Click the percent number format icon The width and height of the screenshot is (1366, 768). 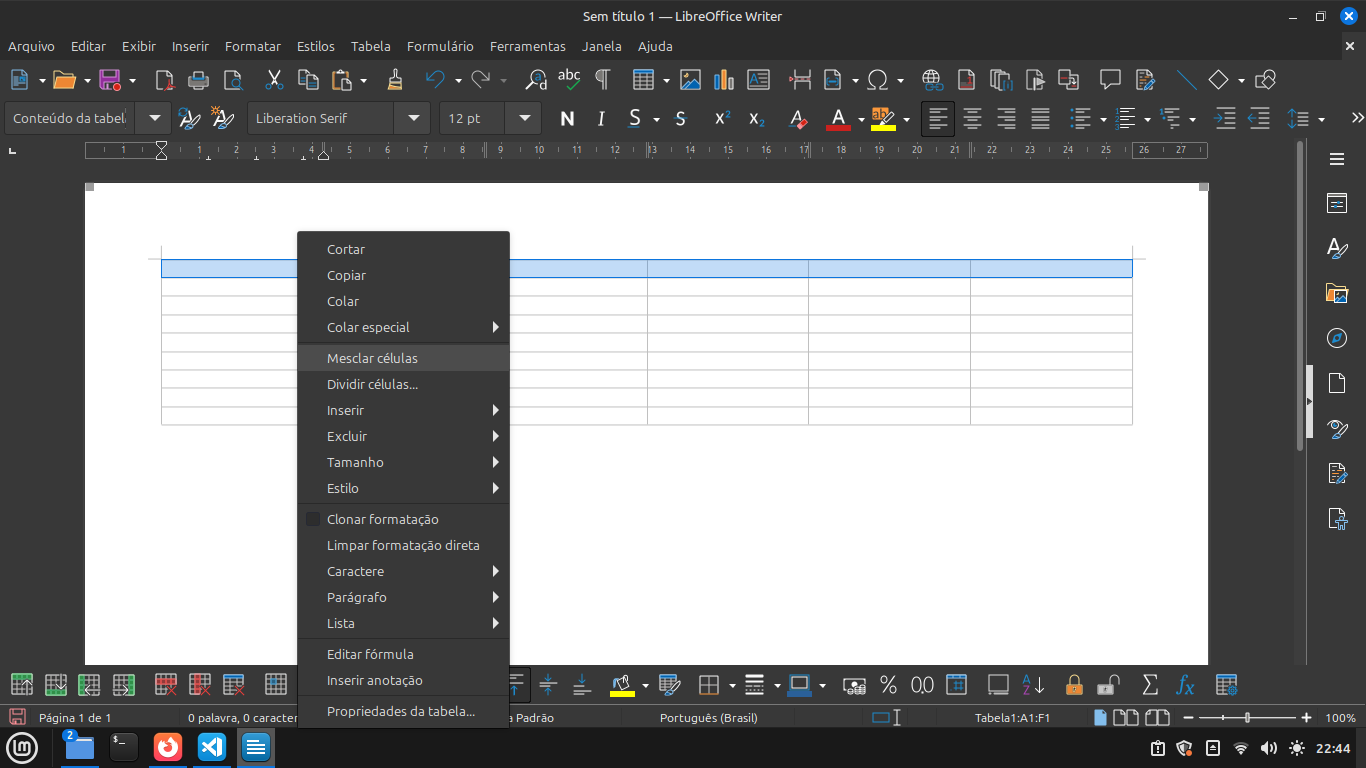pyautogui.click(x=888, y=685)
